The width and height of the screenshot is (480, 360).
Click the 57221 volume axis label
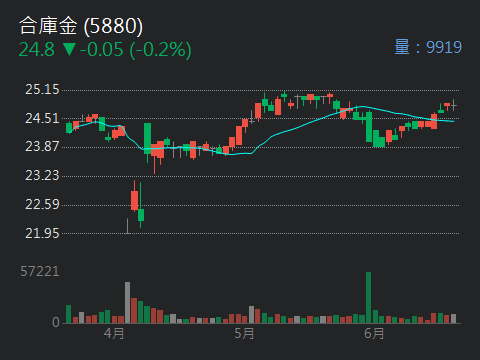pos(40,272)
